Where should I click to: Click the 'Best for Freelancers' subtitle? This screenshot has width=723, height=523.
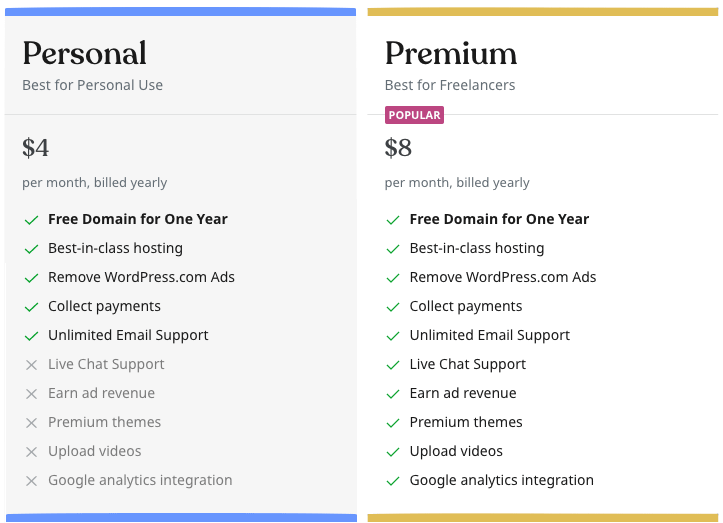(450, 85)
